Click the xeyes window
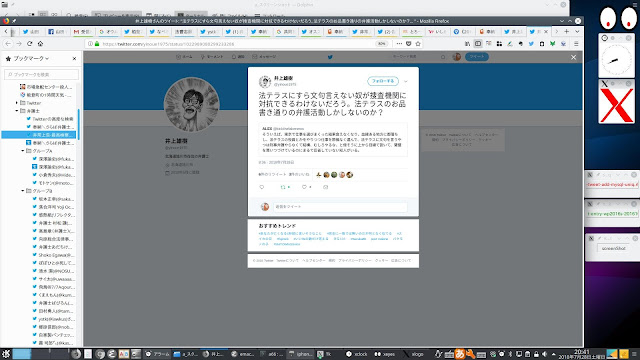The image size is (640, 360). (617, 18)
